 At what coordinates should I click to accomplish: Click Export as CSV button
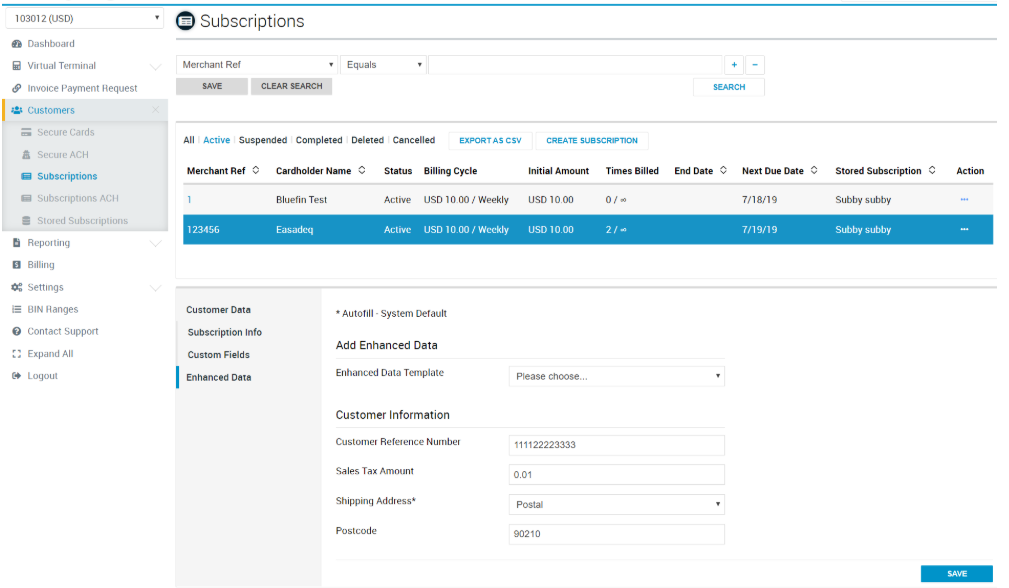pos(490,141)
